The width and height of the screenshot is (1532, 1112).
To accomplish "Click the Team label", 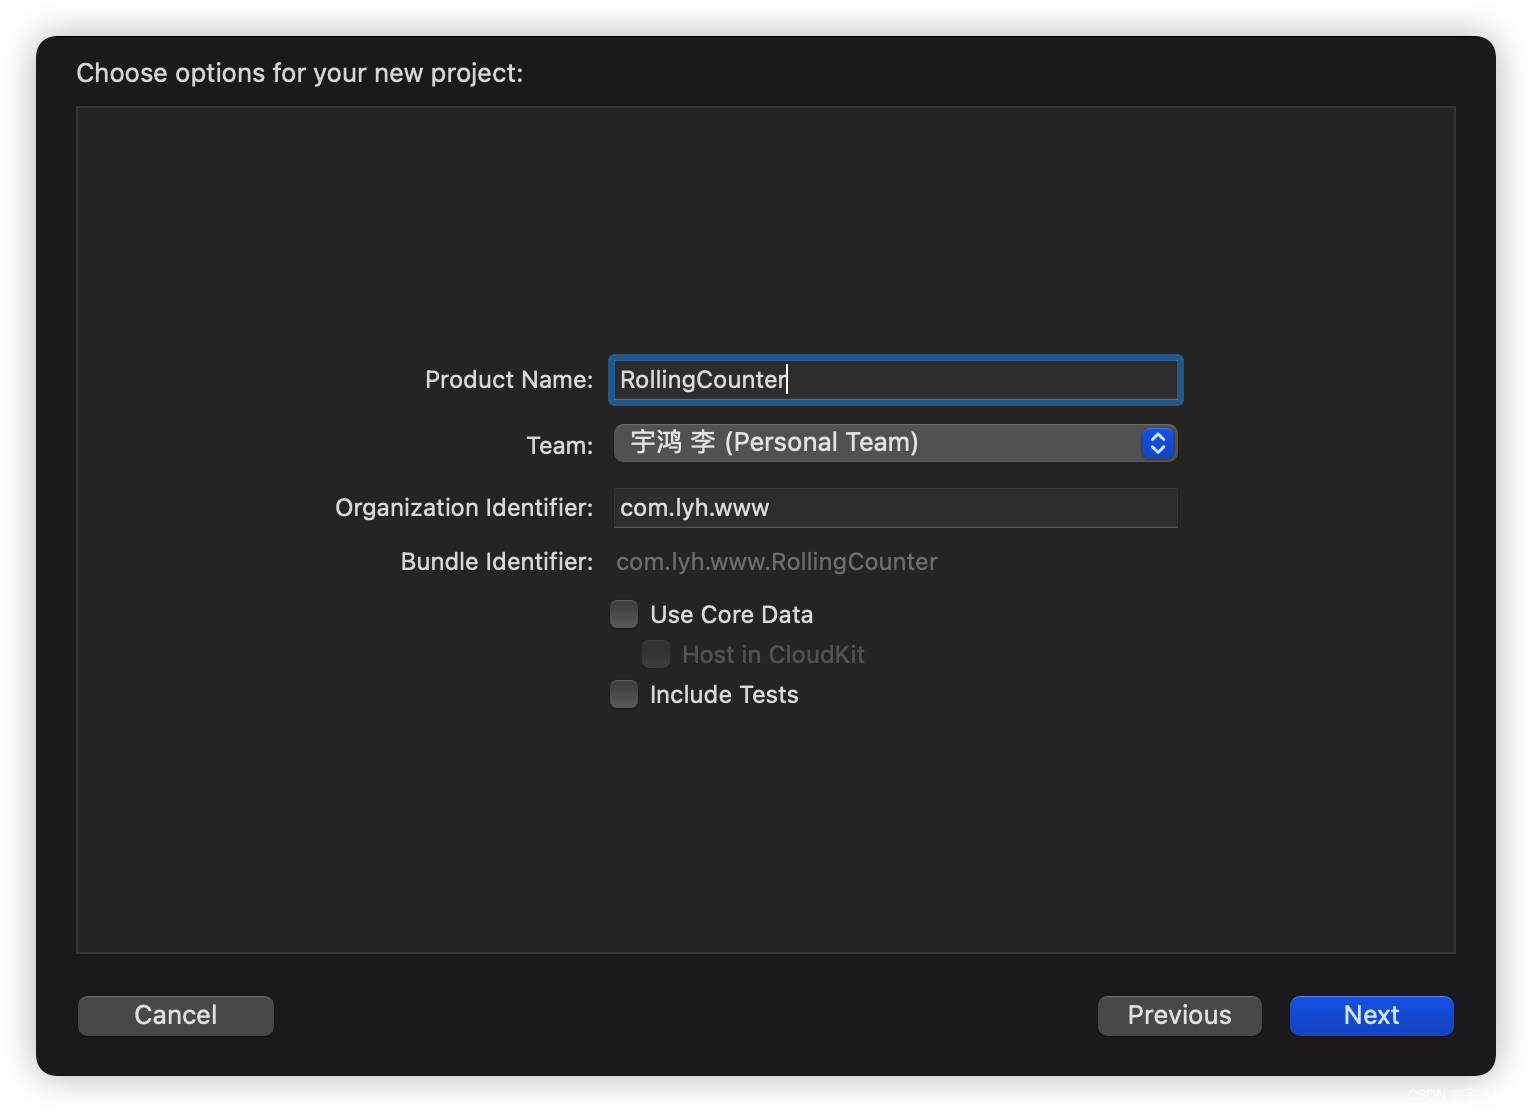I will (560, 445).
